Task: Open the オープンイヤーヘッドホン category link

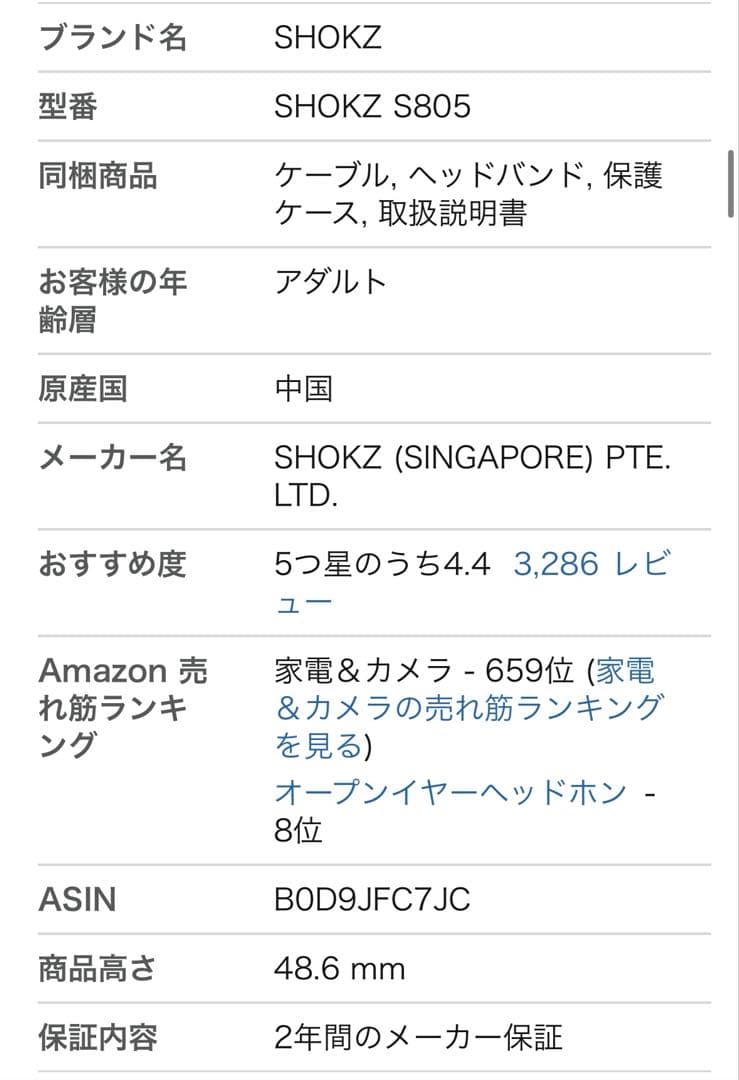Action: (451, 792)
